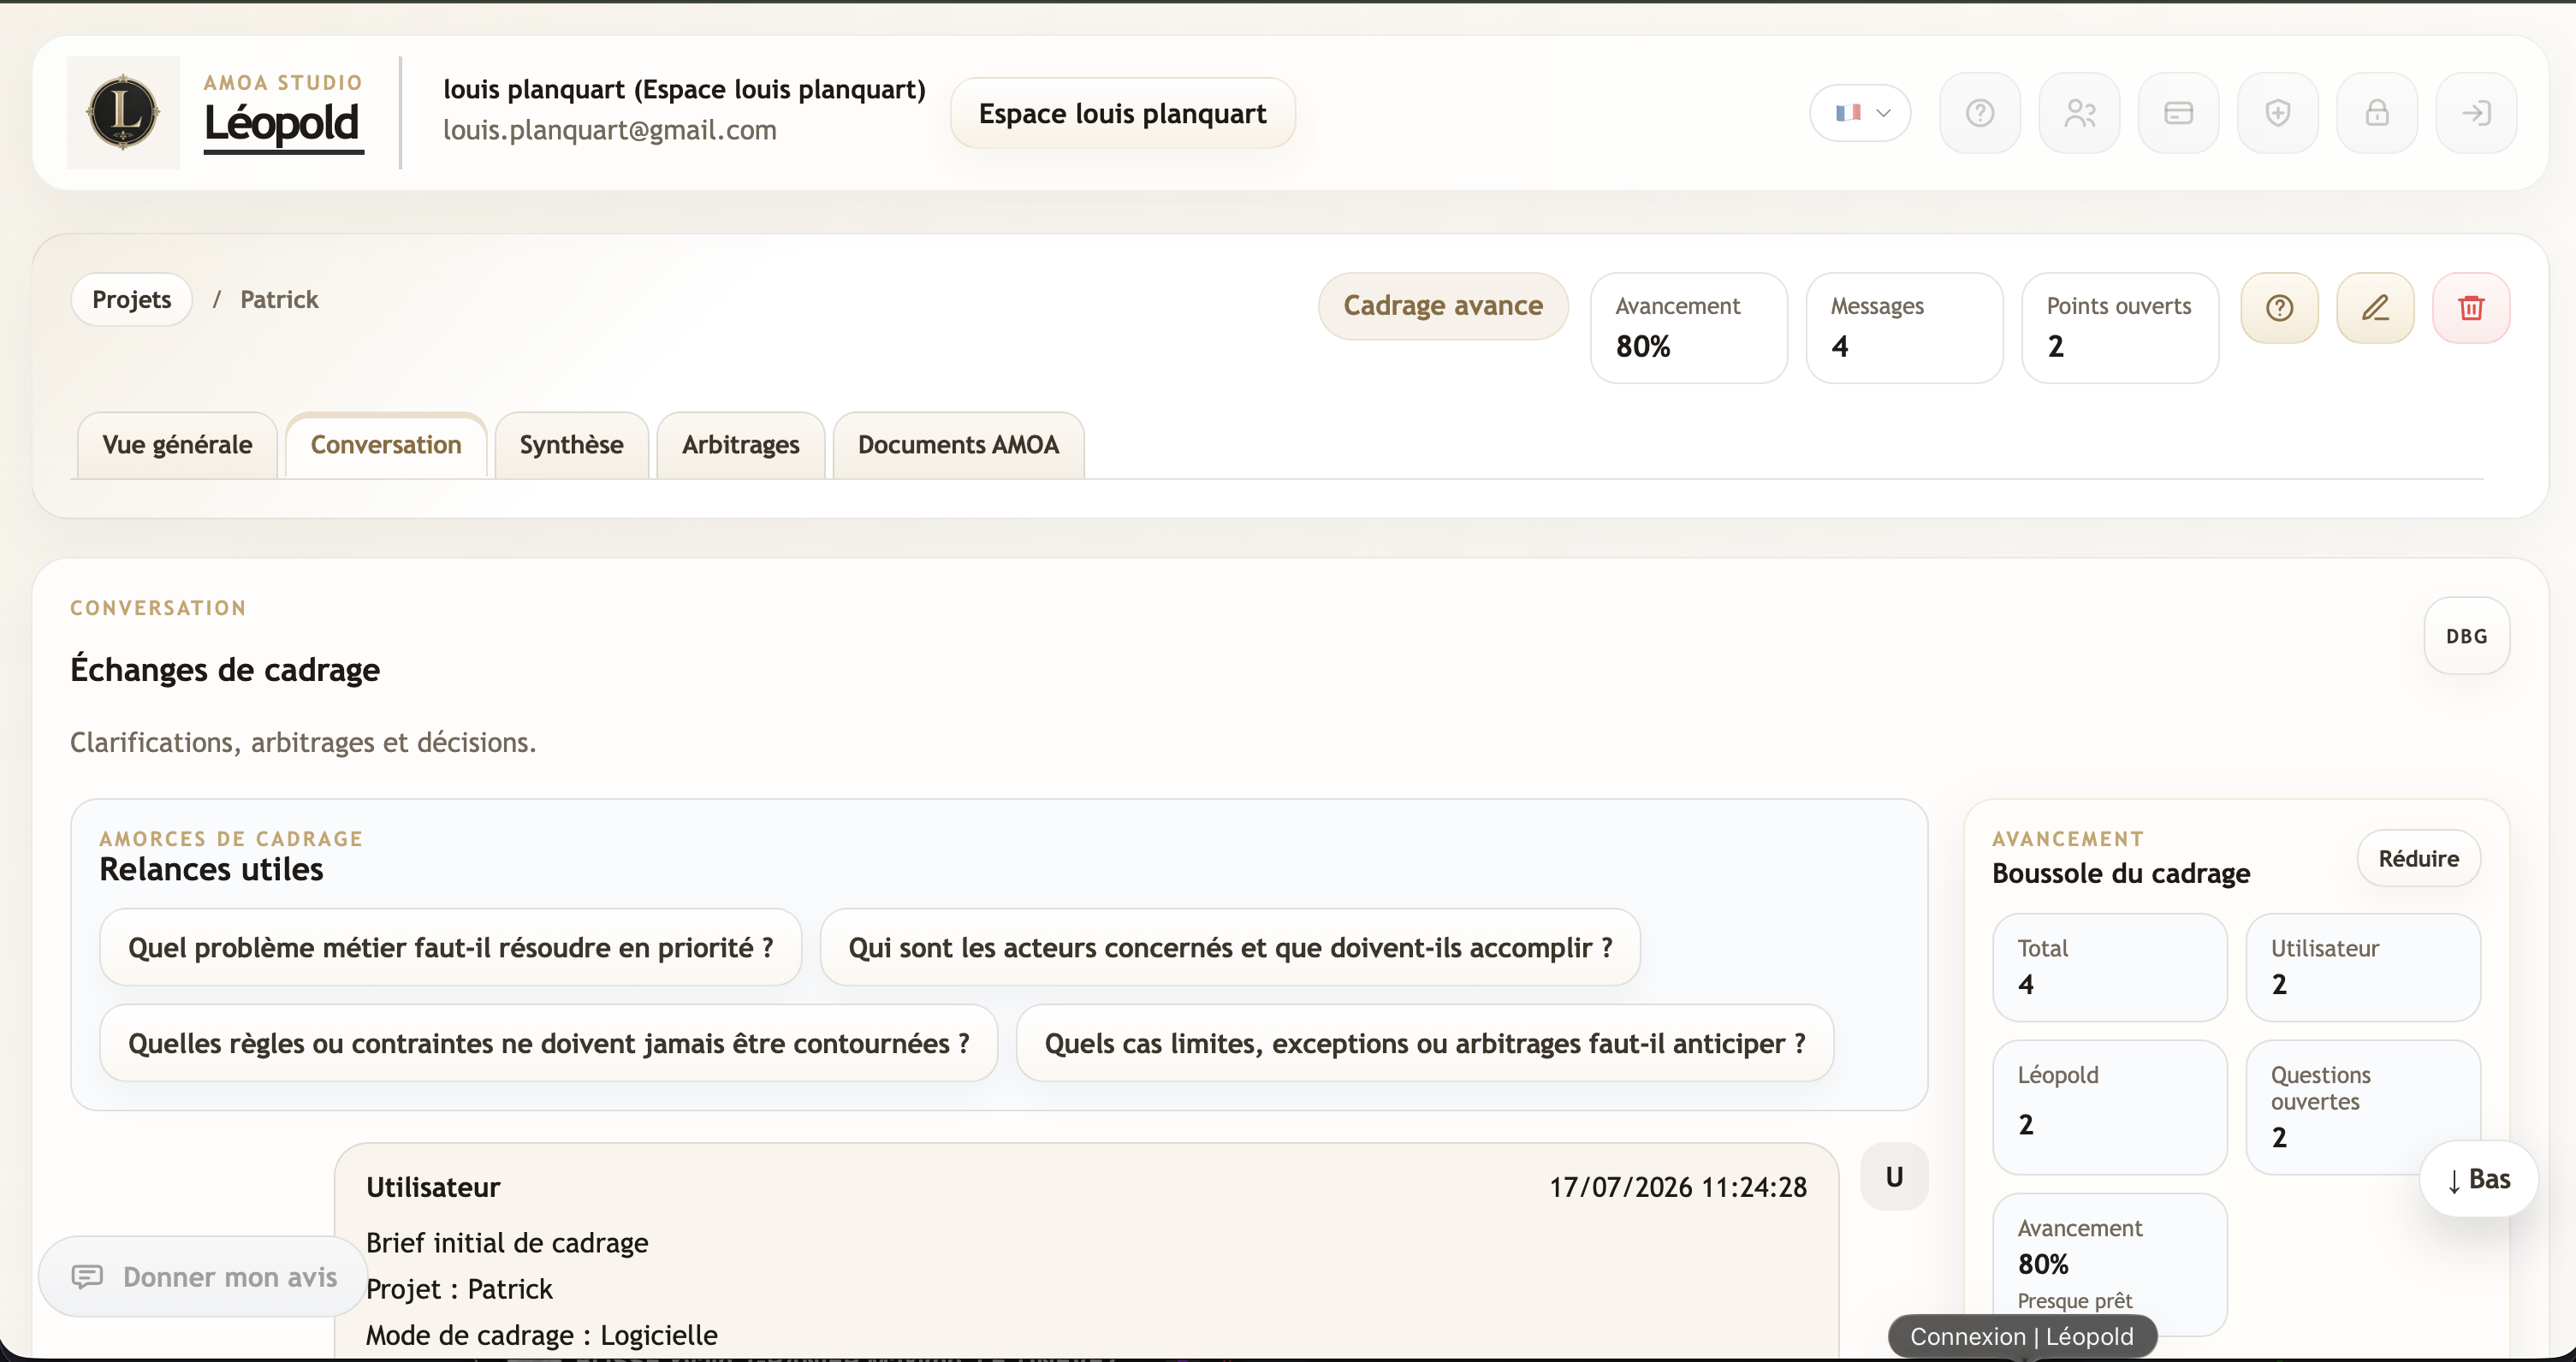Select 'Quel problème métier' prompt chip
Screen dimensions: 2576x1362
(450, 947)
